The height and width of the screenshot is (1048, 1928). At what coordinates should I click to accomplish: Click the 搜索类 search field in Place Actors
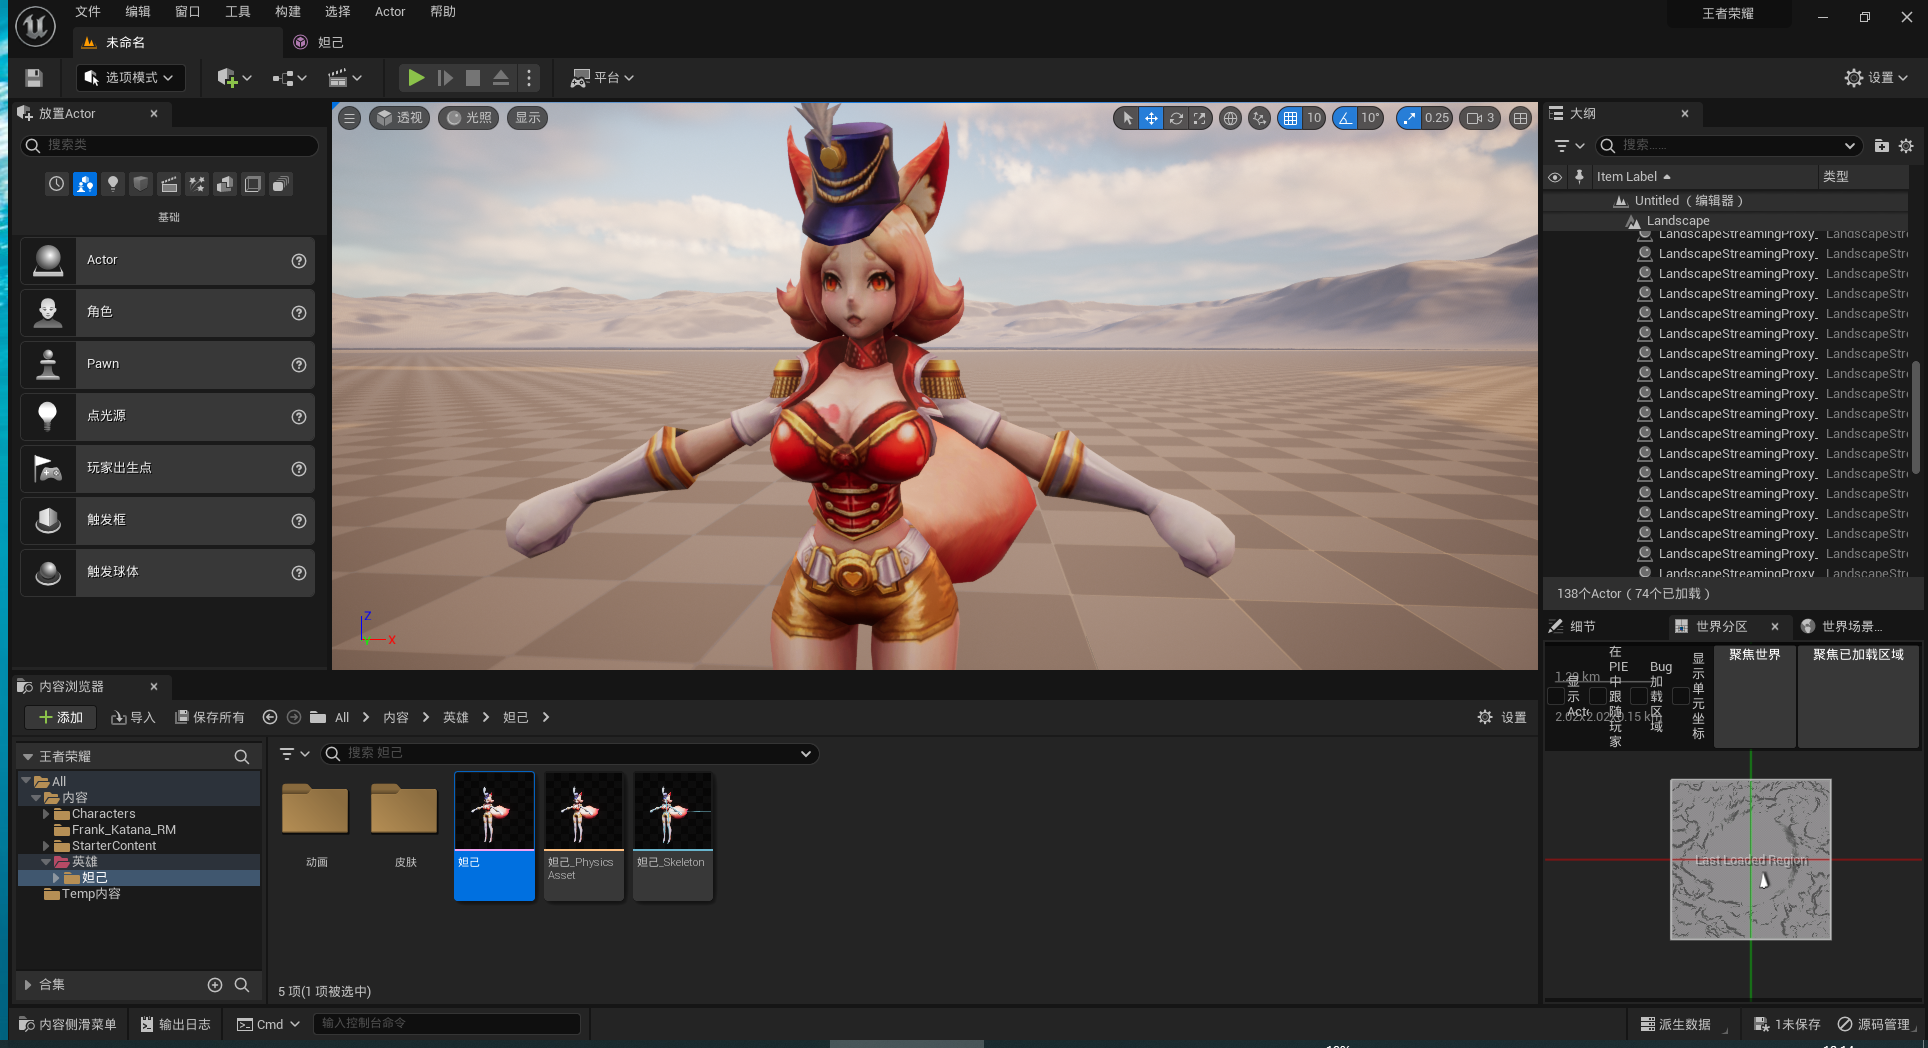tap(170, 145)
